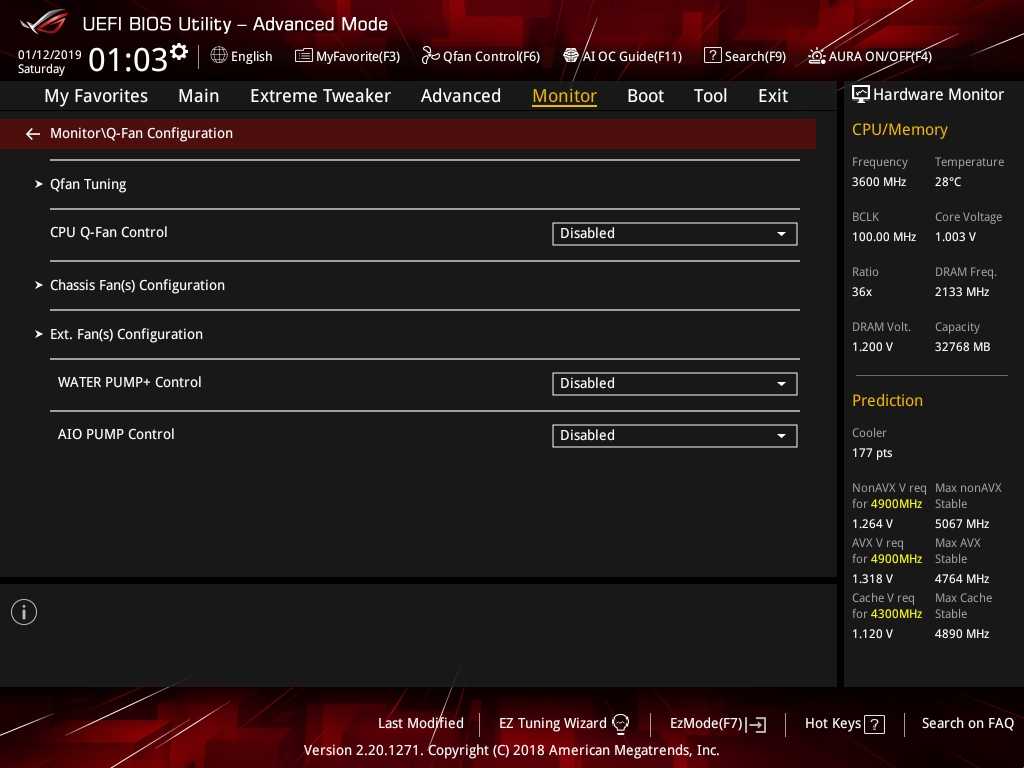This screenshot has width=1024, height=768.
Task: Click the EZ Tuning Wizard bulb icon
Action: coord(620,724)
